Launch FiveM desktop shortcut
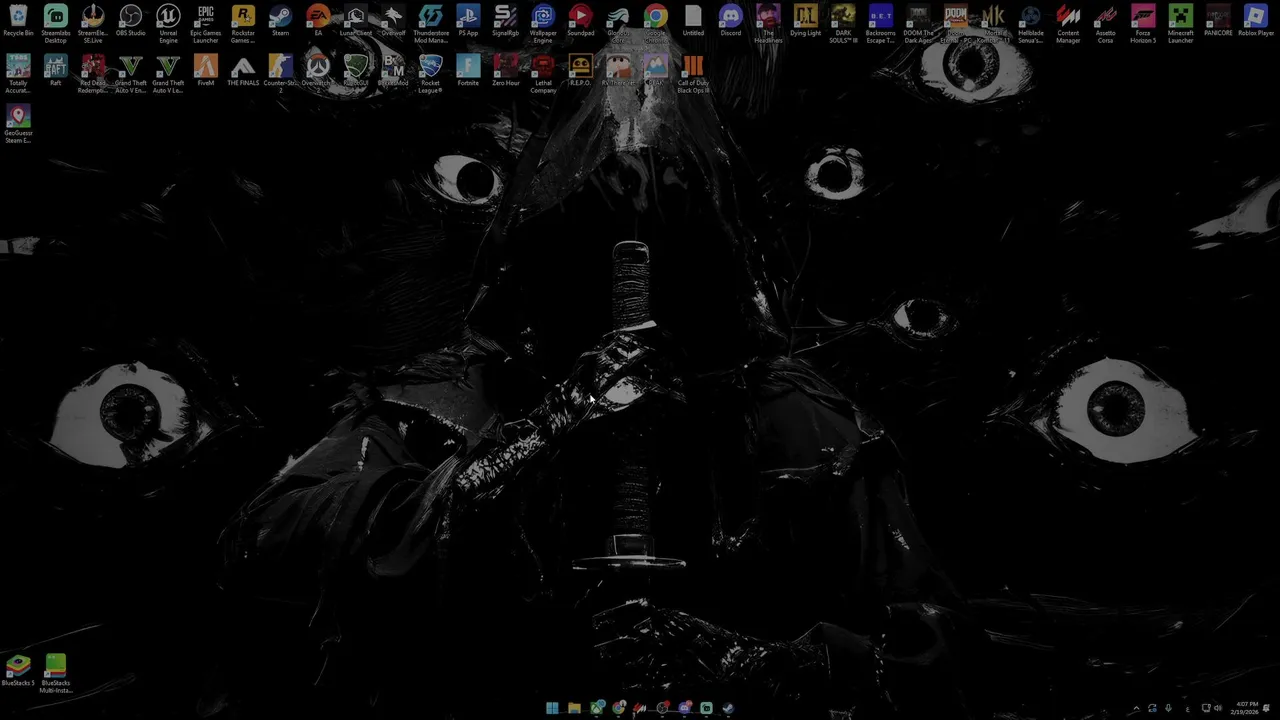Screen dimensions: 1280x720 (206, 72)
